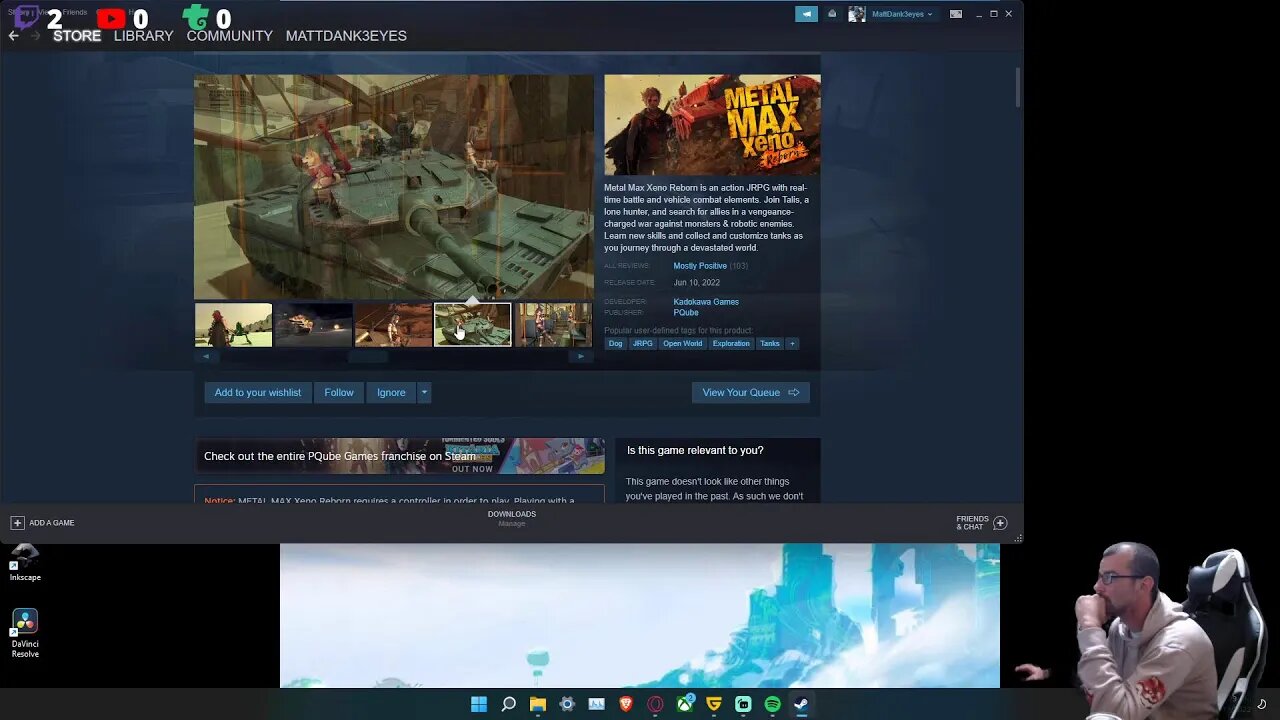Open the Ignore options dropdown arrow
This screenshot has width=1280, height=720.
[x=424, y=392]
